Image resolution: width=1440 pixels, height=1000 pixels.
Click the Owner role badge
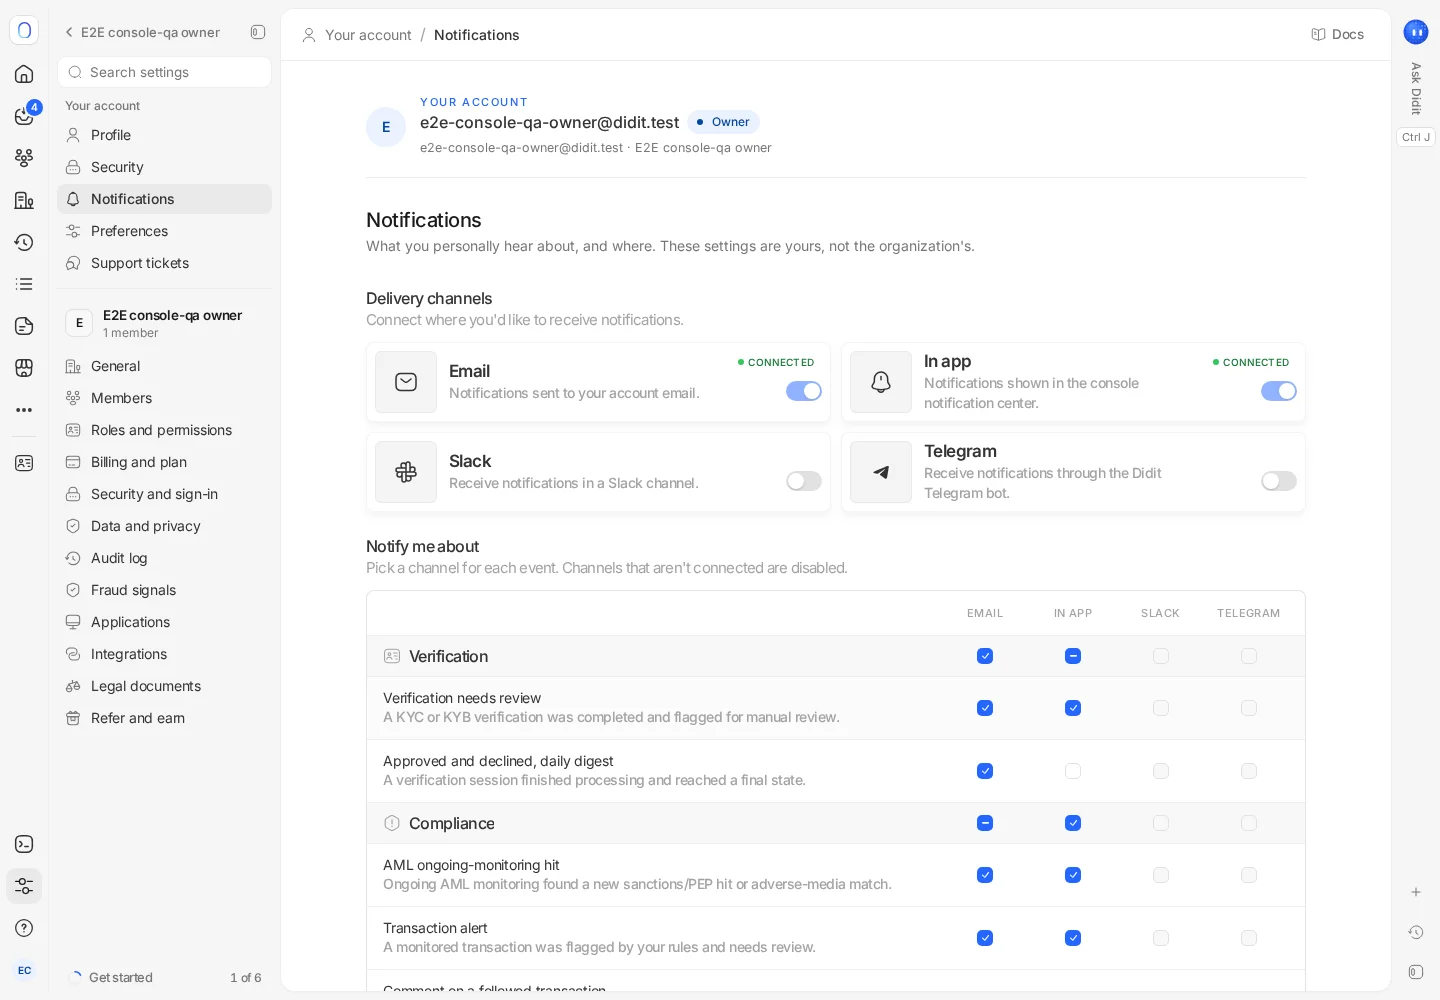point(724,122)
